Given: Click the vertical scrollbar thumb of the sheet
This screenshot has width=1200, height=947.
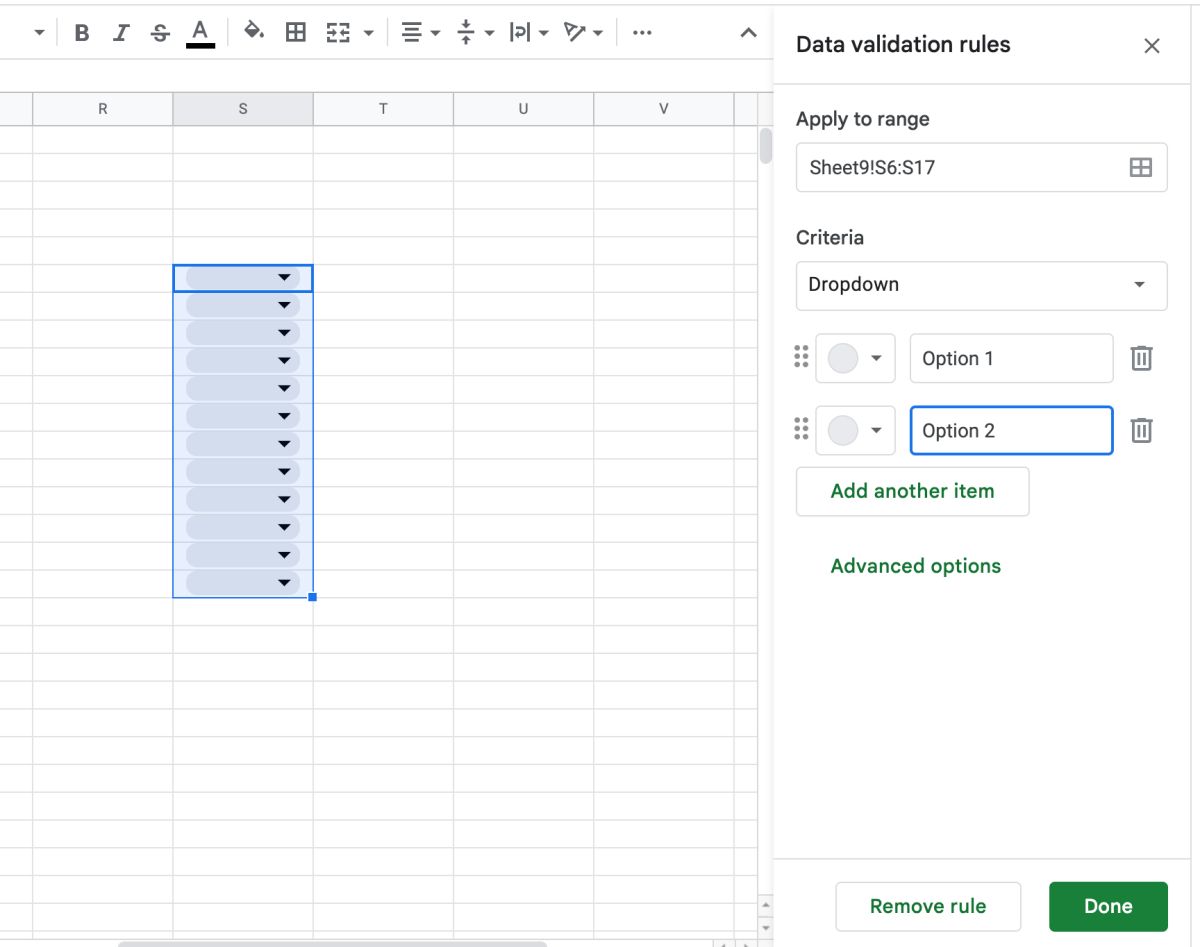Looking at the screenshot, I should click(x=766, y=145).
